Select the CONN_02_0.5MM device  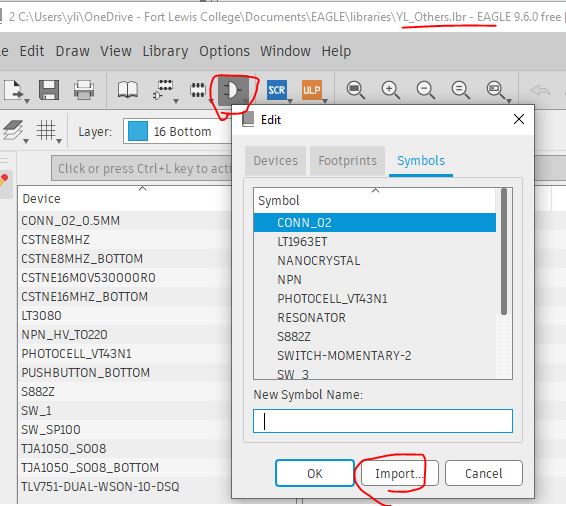click(x=125, y=221)
